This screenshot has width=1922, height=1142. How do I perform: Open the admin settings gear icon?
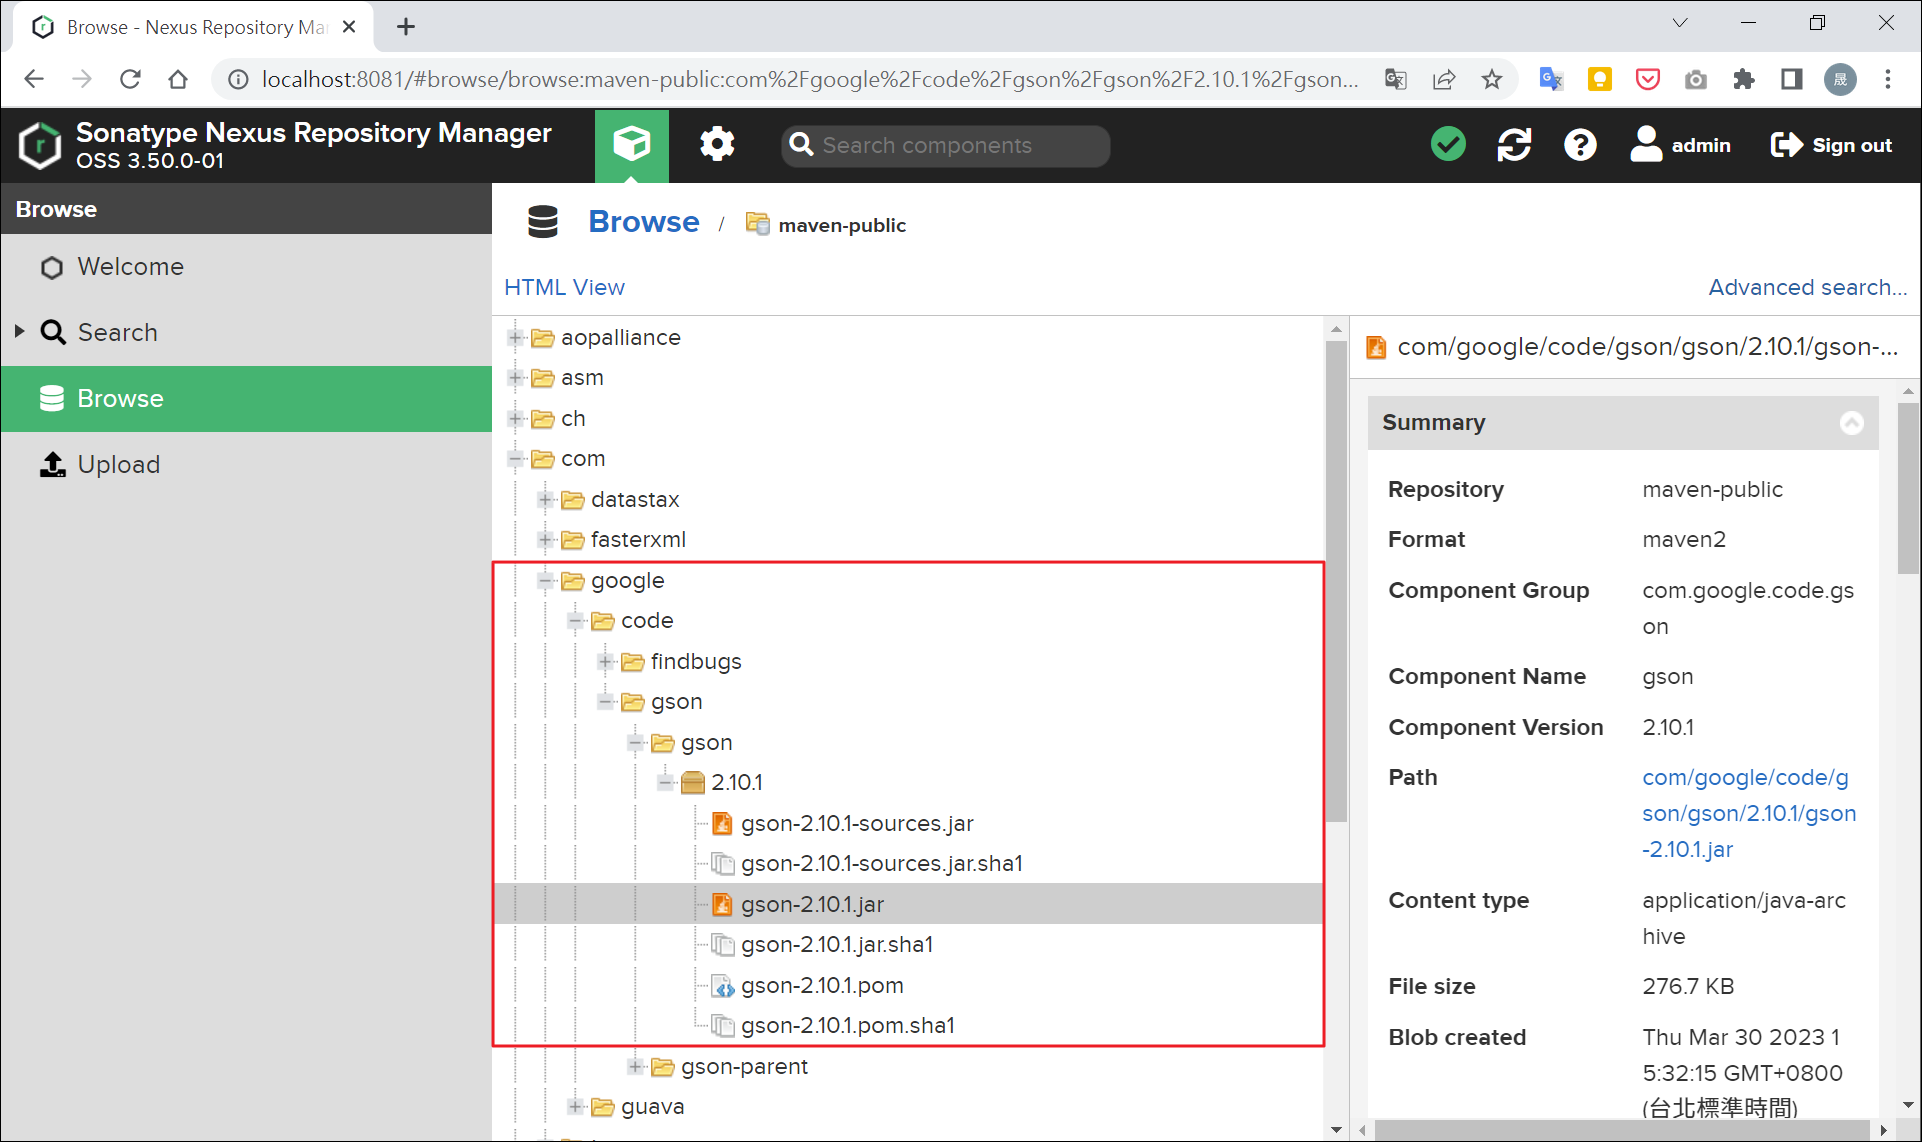click(717, 144)
